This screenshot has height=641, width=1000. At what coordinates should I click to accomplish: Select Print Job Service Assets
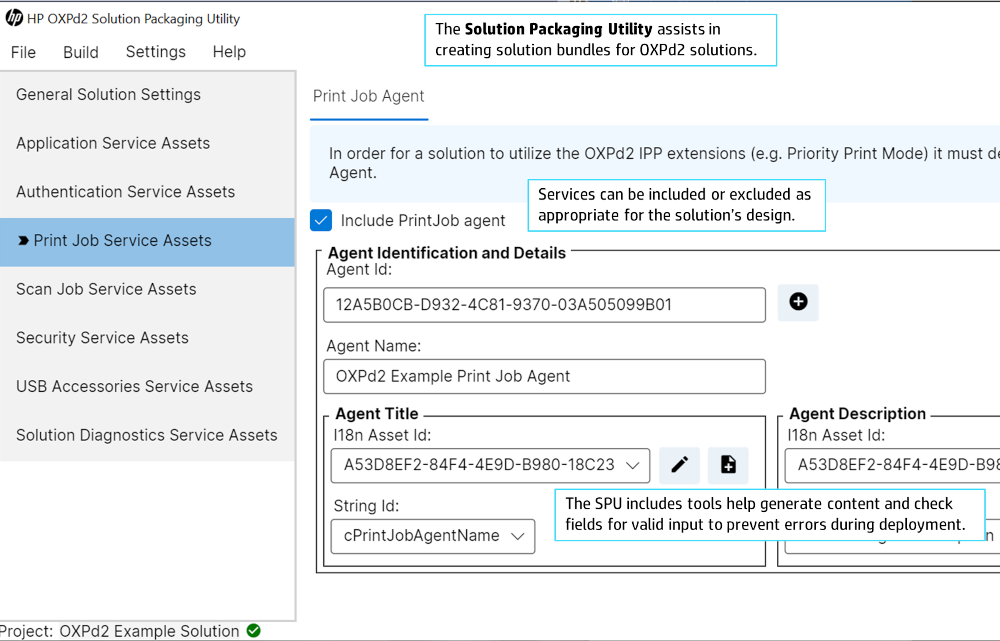click(147, 242)
